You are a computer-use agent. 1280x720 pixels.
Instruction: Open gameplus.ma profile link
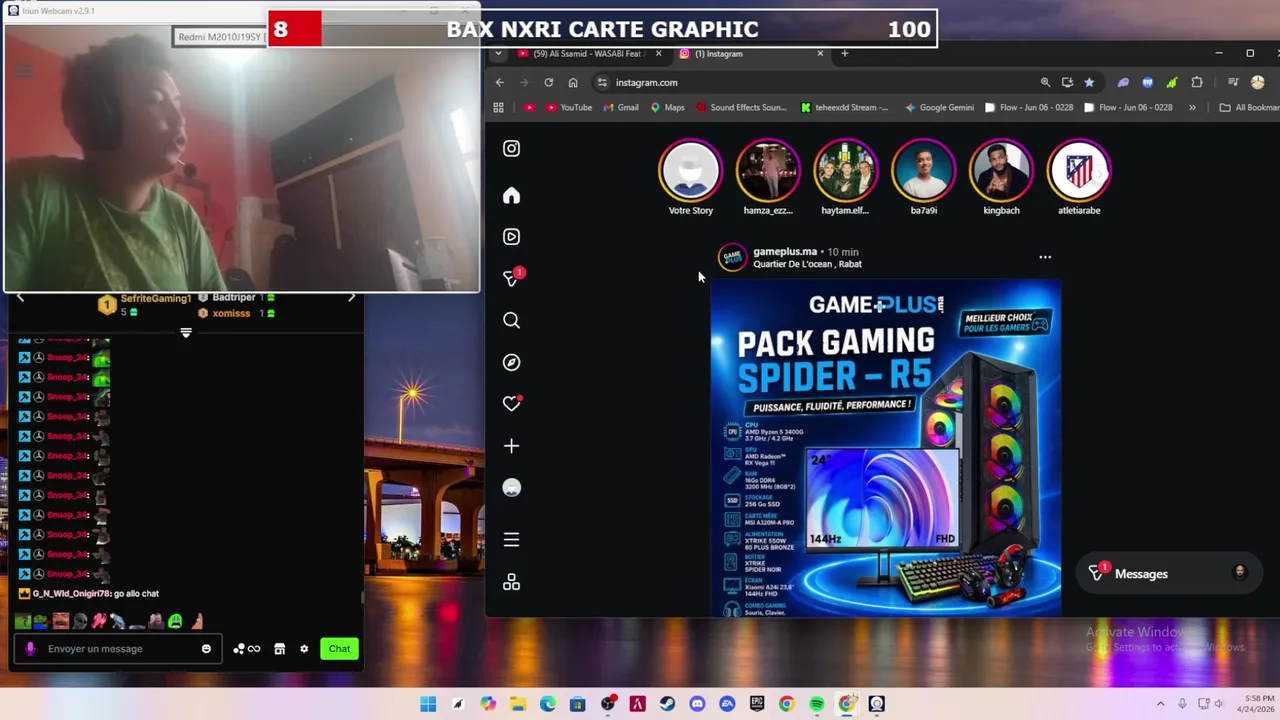pos(785,252)
